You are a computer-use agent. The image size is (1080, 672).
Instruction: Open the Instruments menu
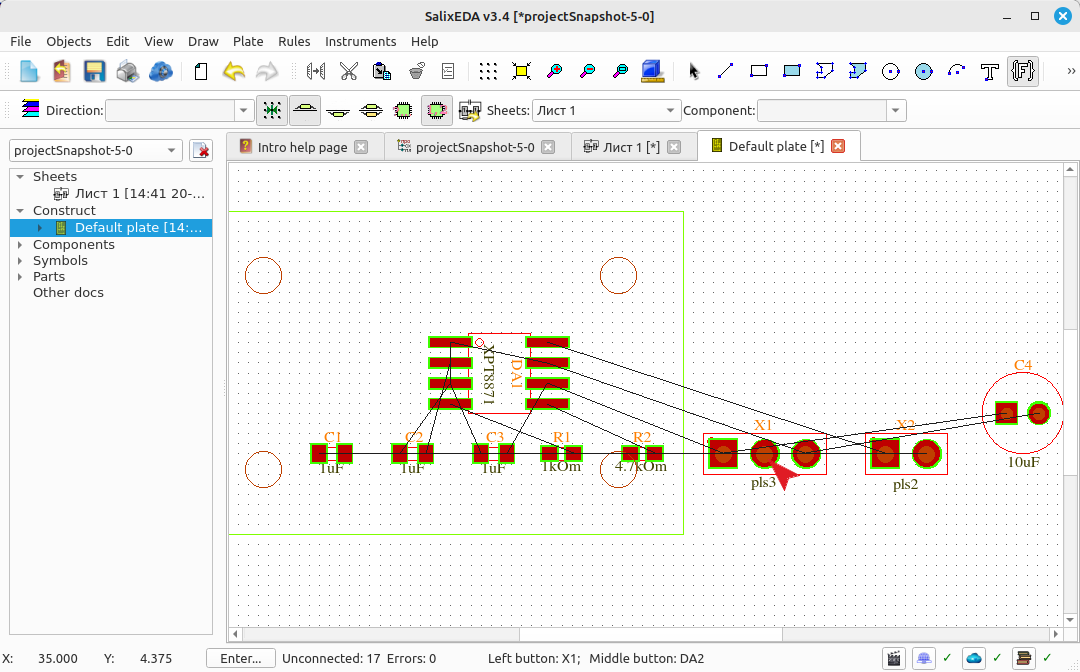tap(361, 41)
